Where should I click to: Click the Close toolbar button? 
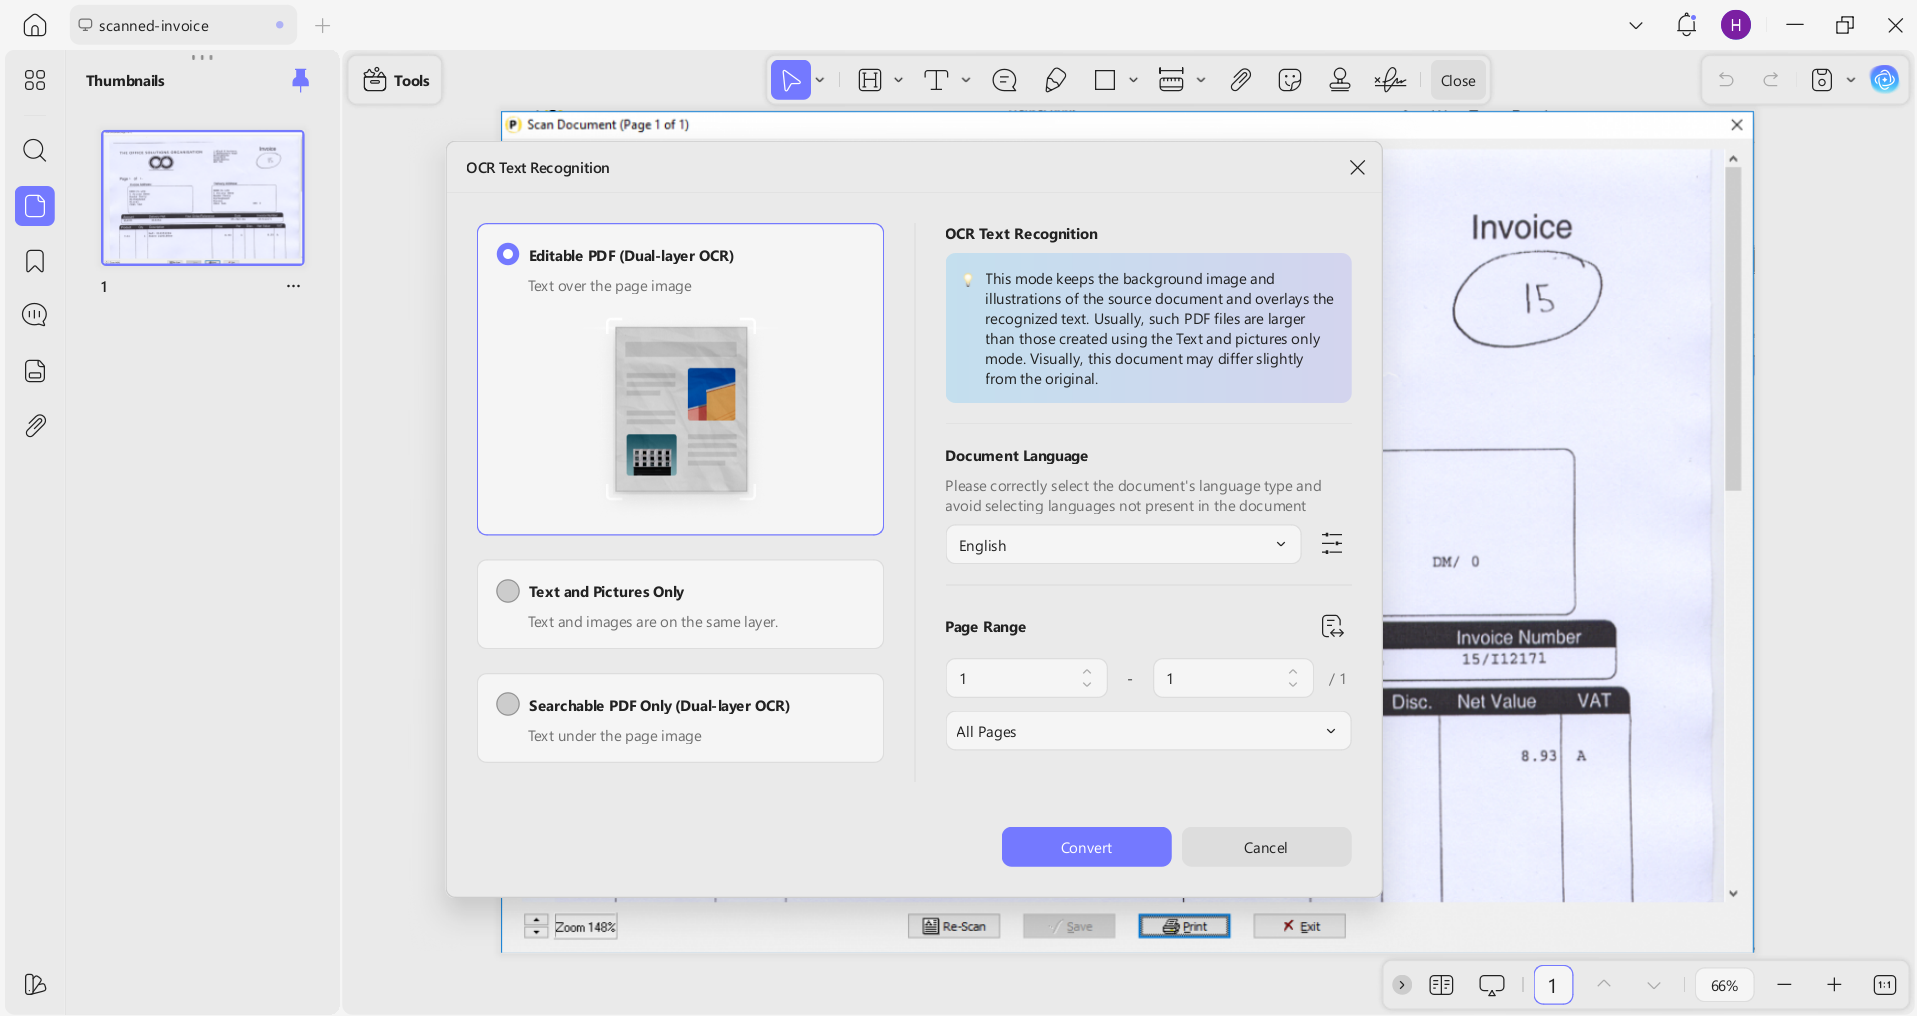(1458, 80)
